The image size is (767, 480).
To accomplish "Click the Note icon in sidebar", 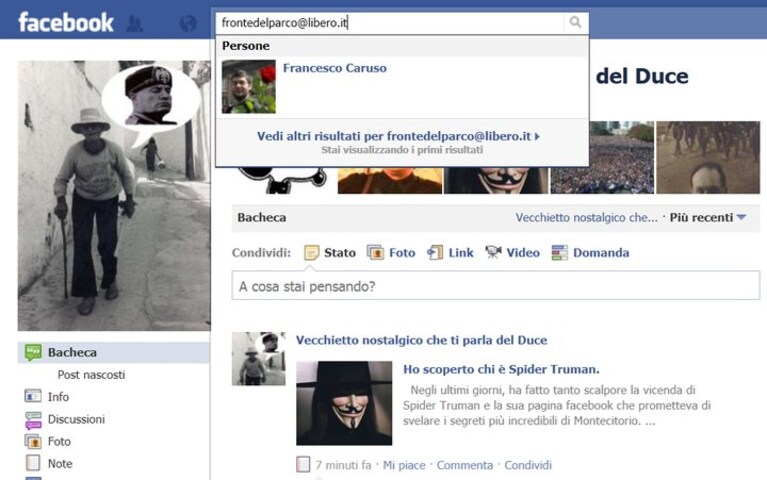I will (x=33, y=463).
